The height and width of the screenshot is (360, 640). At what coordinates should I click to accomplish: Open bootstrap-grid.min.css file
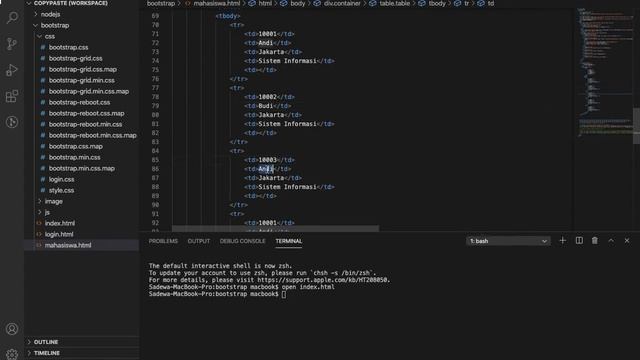coord(82,80)
